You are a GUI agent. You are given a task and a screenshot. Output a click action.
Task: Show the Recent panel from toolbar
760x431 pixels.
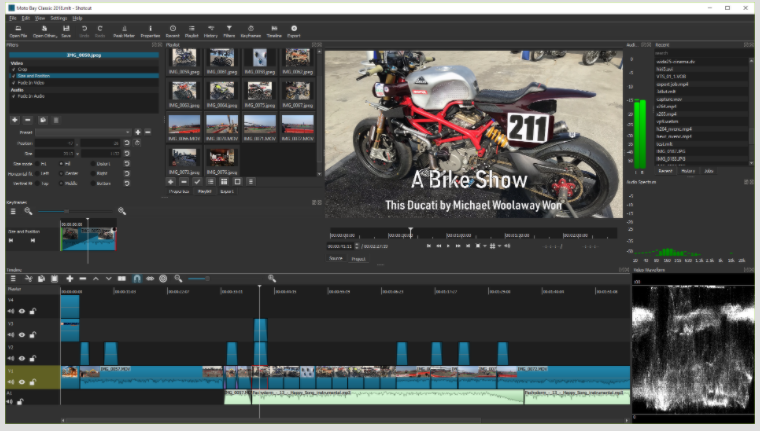(x=173, y=32)
